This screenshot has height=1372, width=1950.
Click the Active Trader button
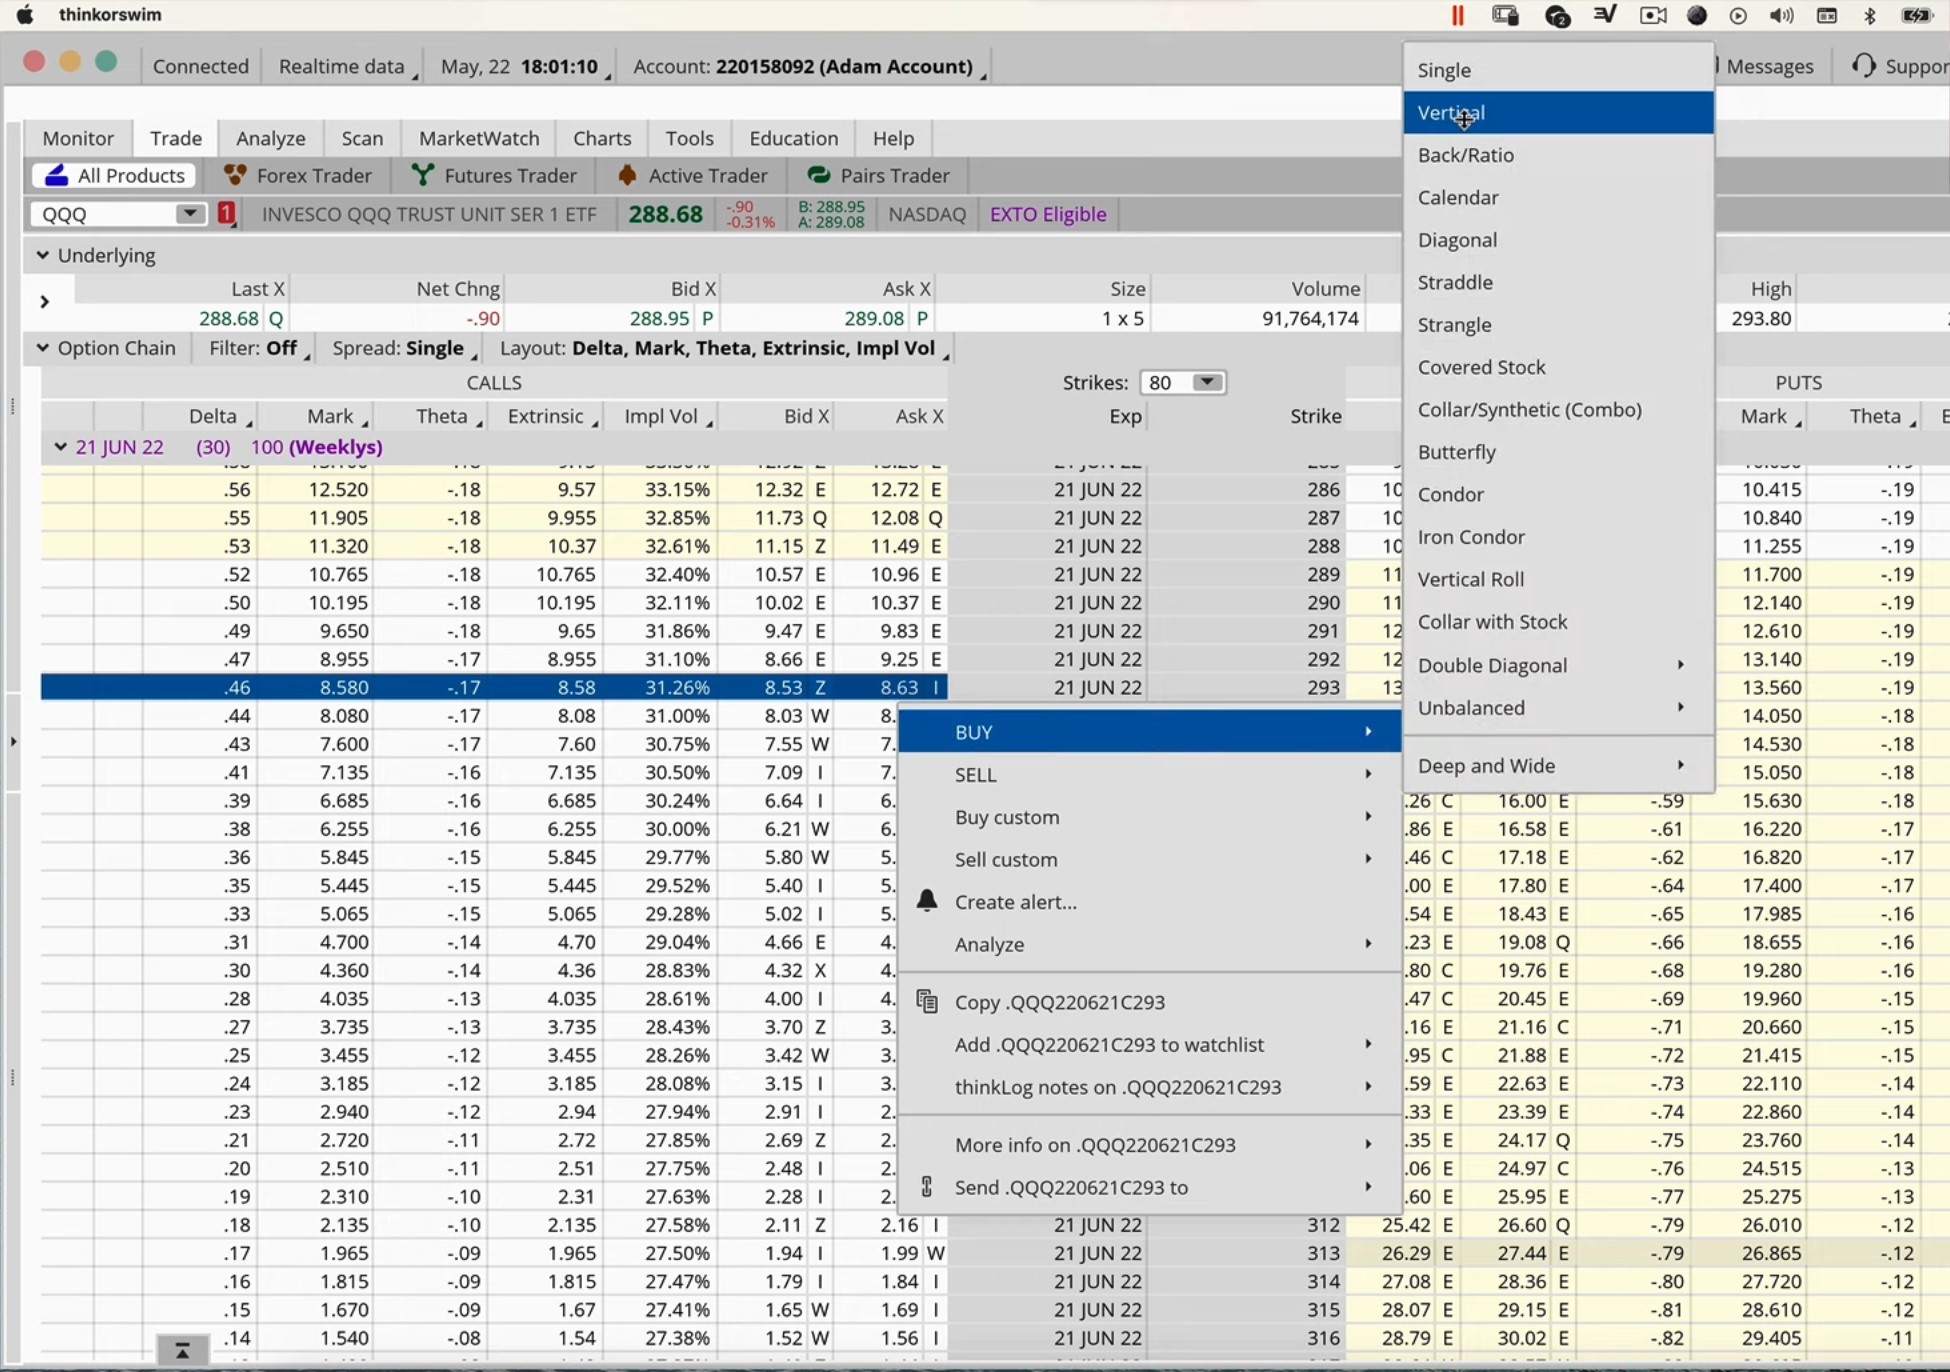point(693,175)
